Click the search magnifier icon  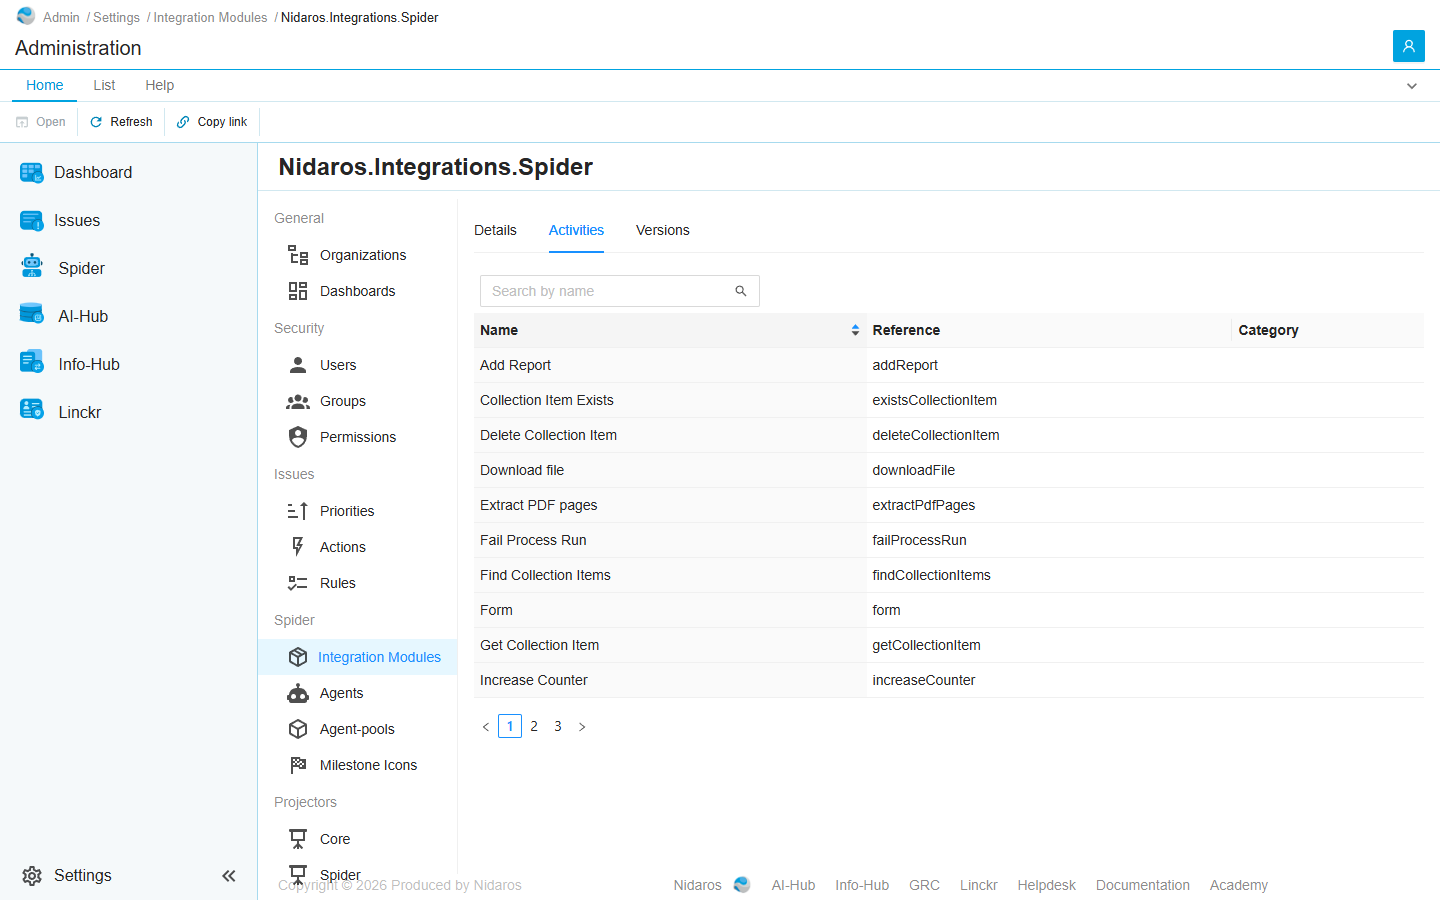pos(741,291)
